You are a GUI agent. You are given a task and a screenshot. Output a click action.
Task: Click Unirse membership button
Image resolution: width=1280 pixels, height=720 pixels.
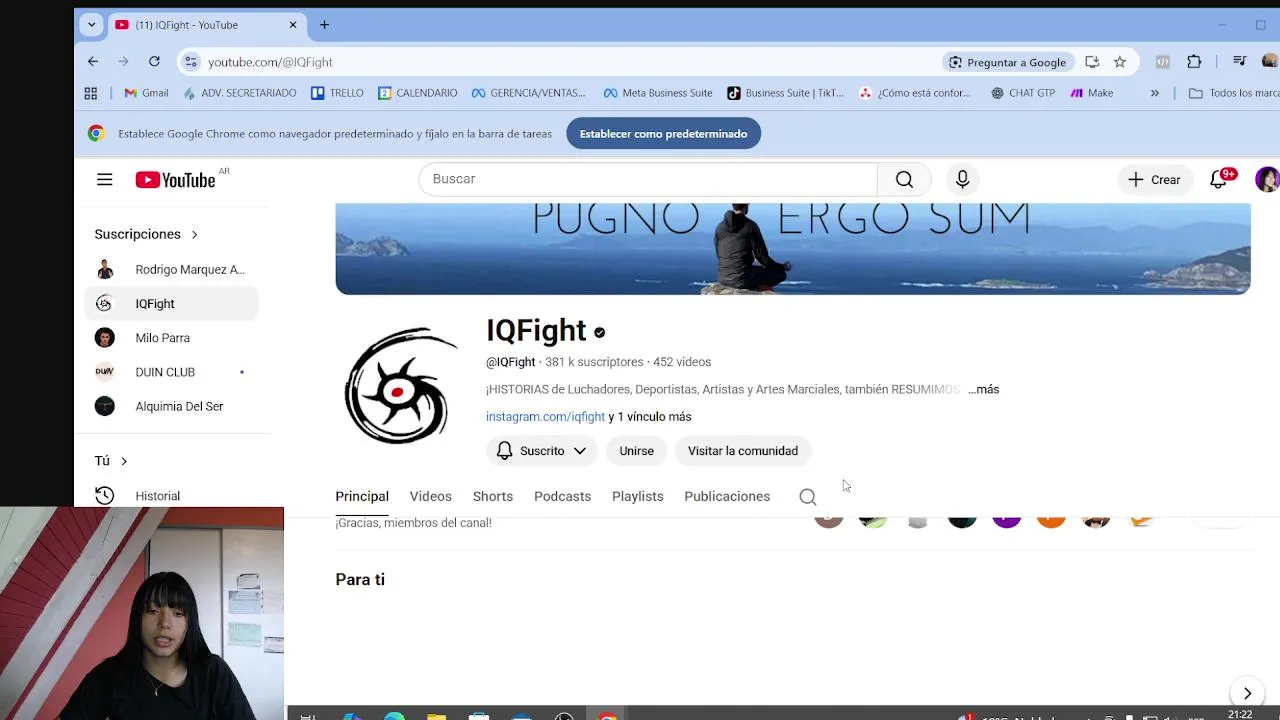pyautogui.click(x=636, y=451)
